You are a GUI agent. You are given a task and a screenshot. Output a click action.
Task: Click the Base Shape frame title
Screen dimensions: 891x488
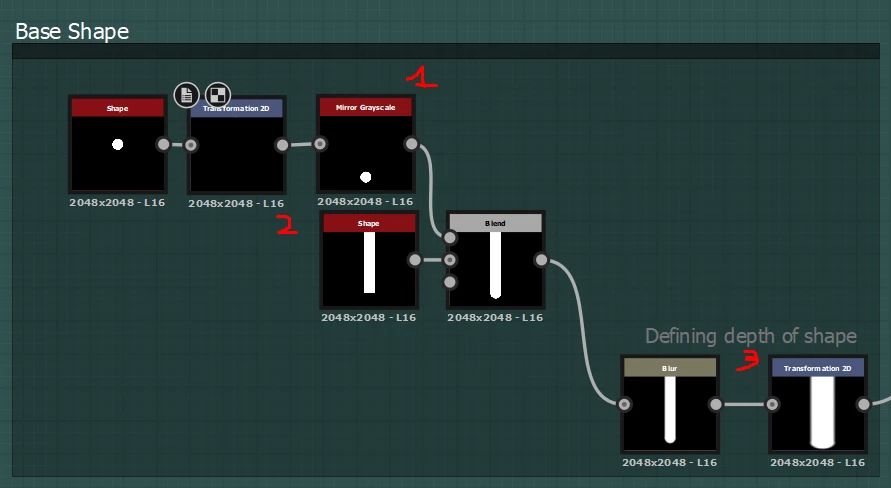[72, 31]
